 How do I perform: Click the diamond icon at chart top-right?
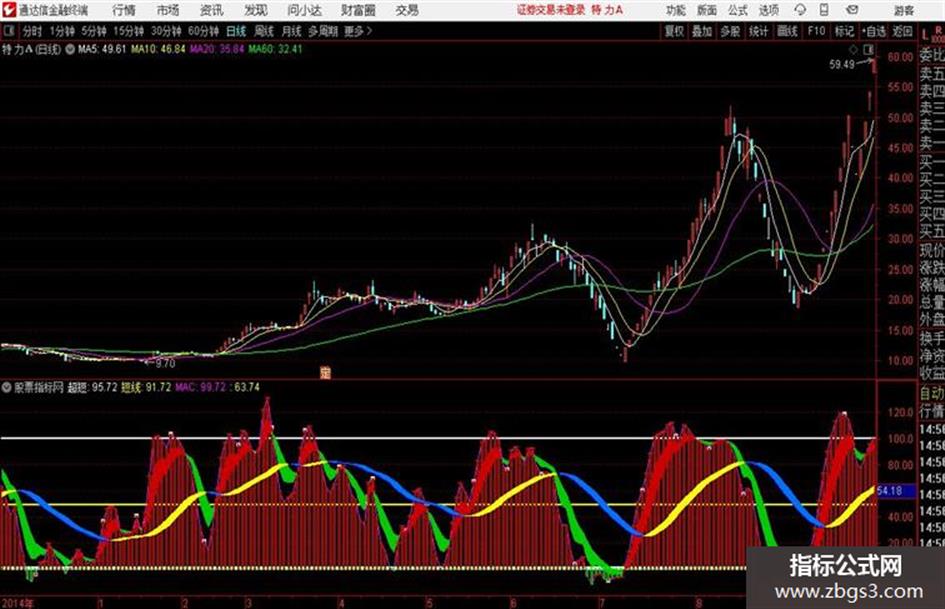pyautogui.click(x=853, y=49)
